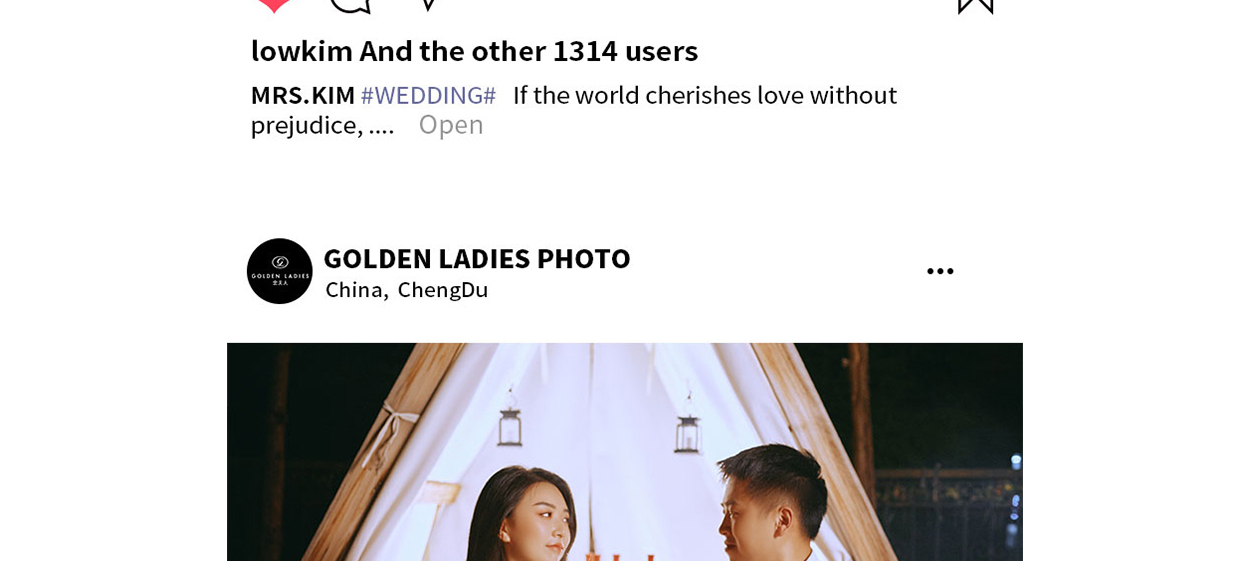Select the #WEDDING# hashtag

428,95
